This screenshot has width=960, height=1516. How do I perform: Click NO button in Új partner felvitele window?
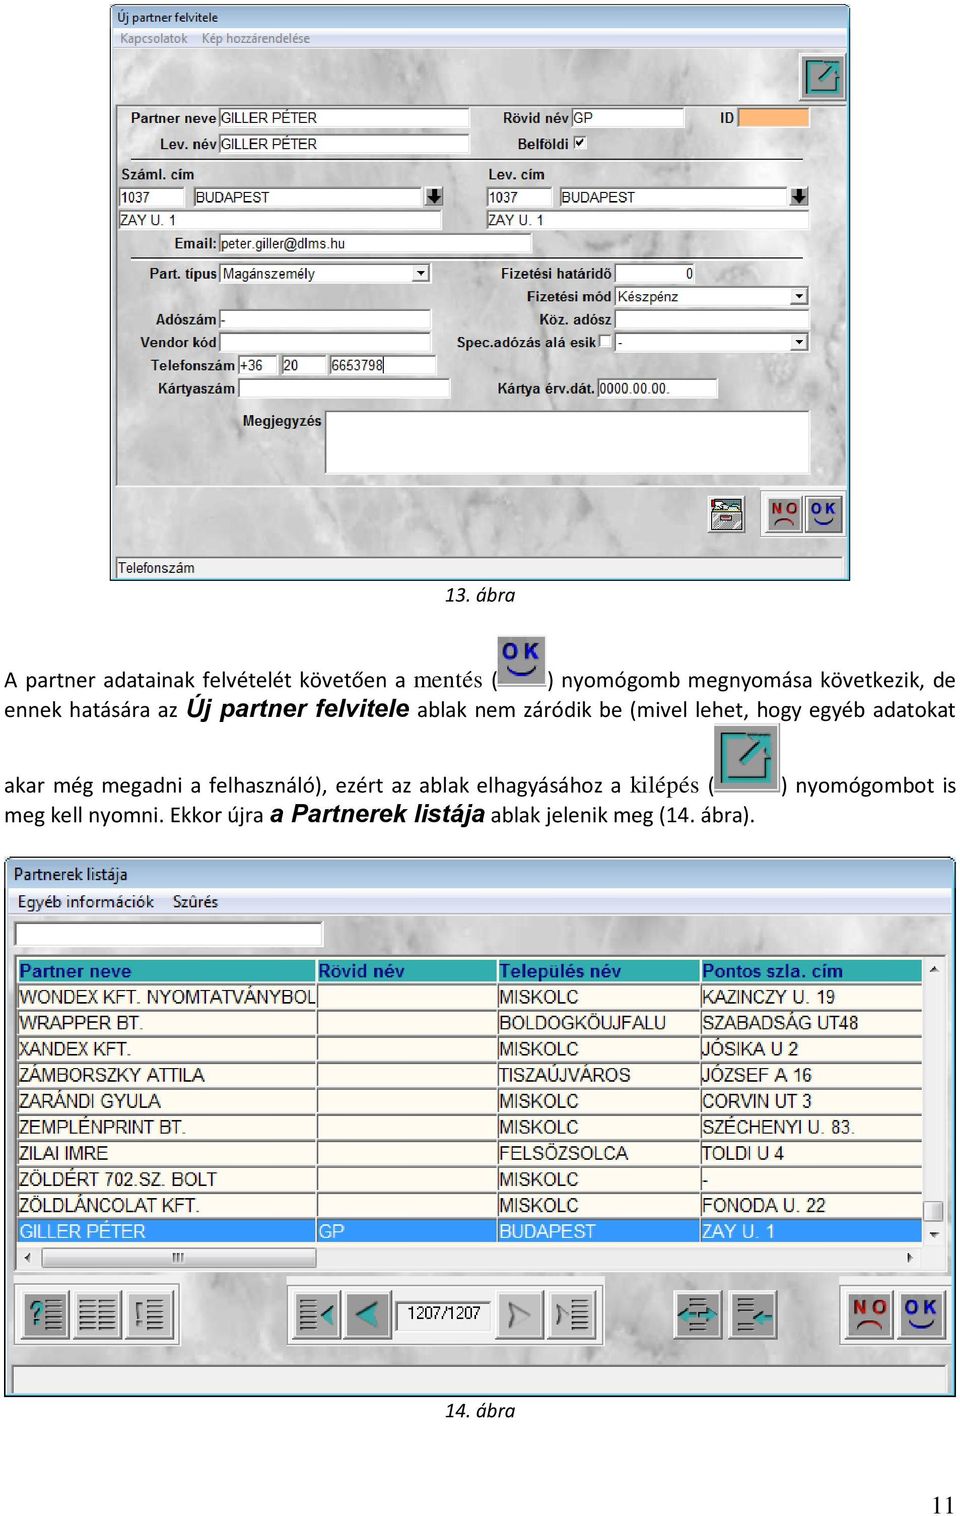pyautogui.click(x=784, y=514)
